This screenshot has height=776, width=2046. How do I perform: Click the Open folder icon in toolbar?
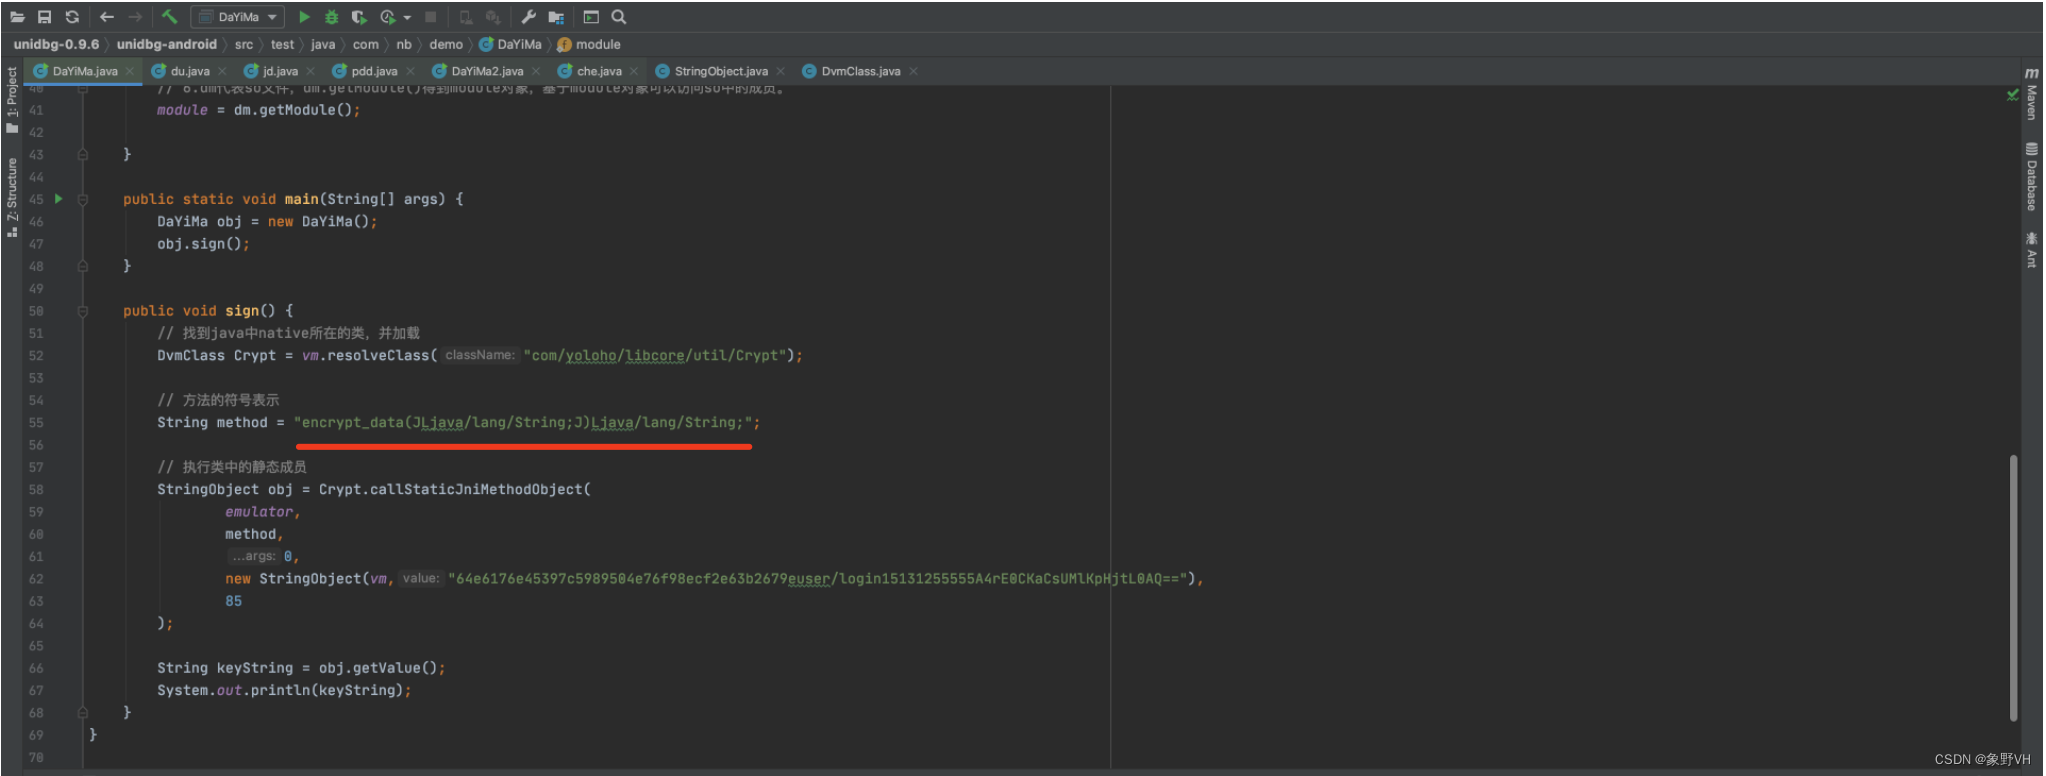coord(17,17)
